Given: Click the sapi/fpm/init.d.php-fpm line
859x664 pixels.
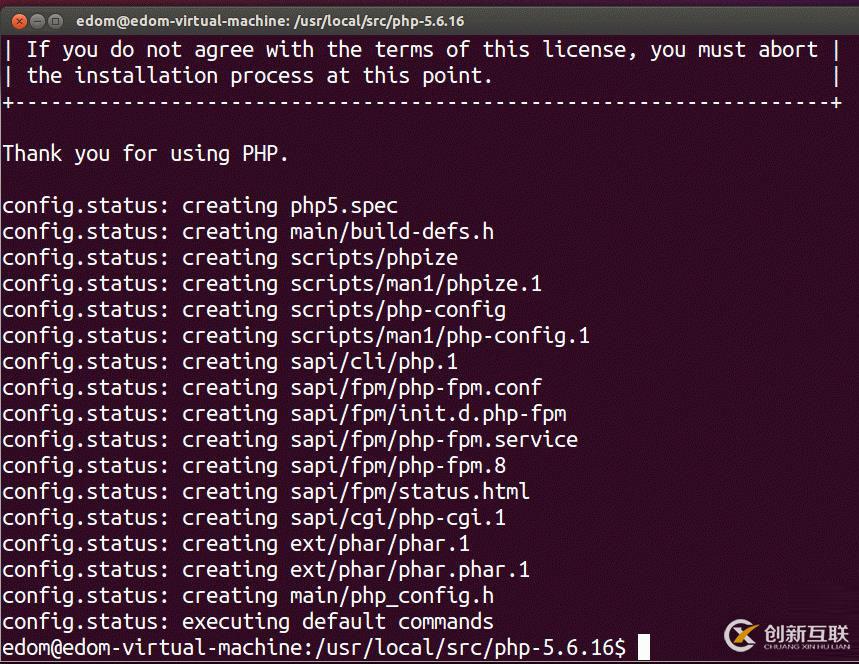Looking at the screenshot, I should (x=284, y=414).
